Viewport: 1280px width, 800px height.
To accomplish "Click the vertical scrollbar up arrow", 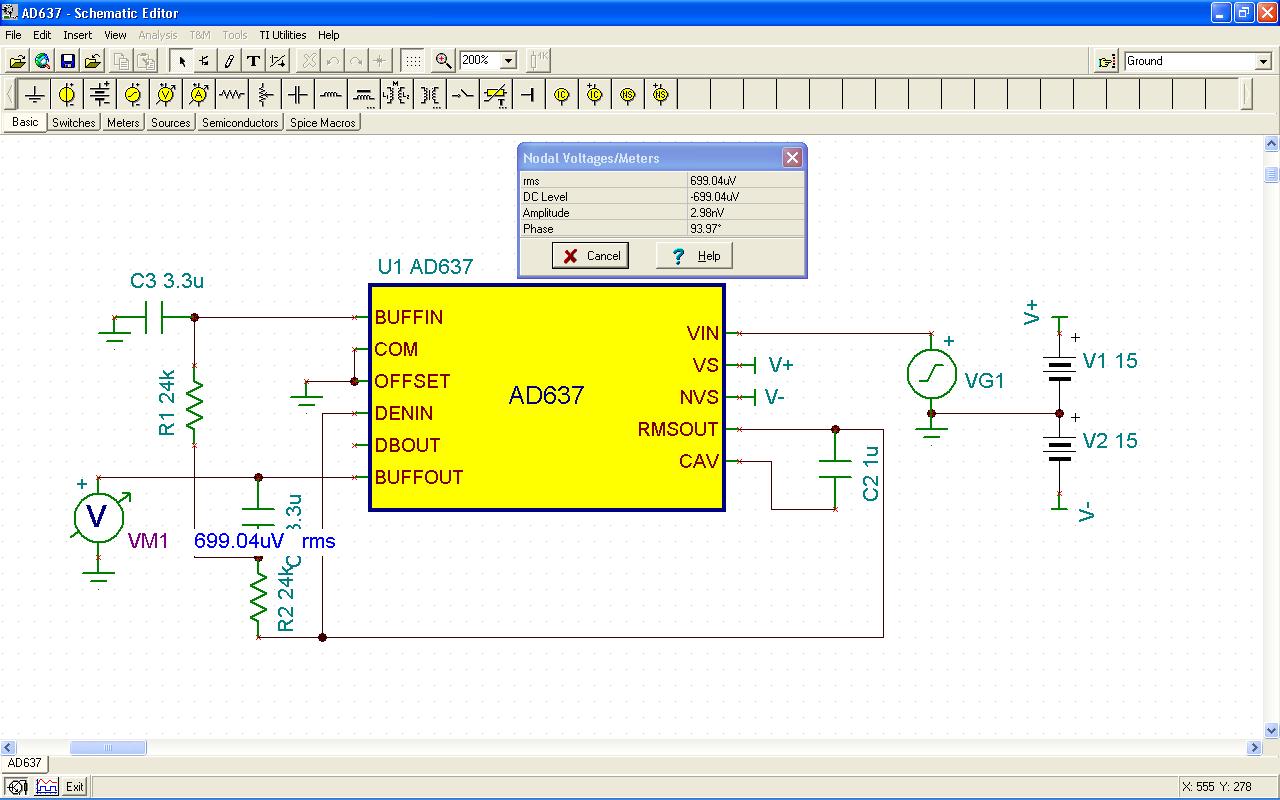I will (1271, 144).
